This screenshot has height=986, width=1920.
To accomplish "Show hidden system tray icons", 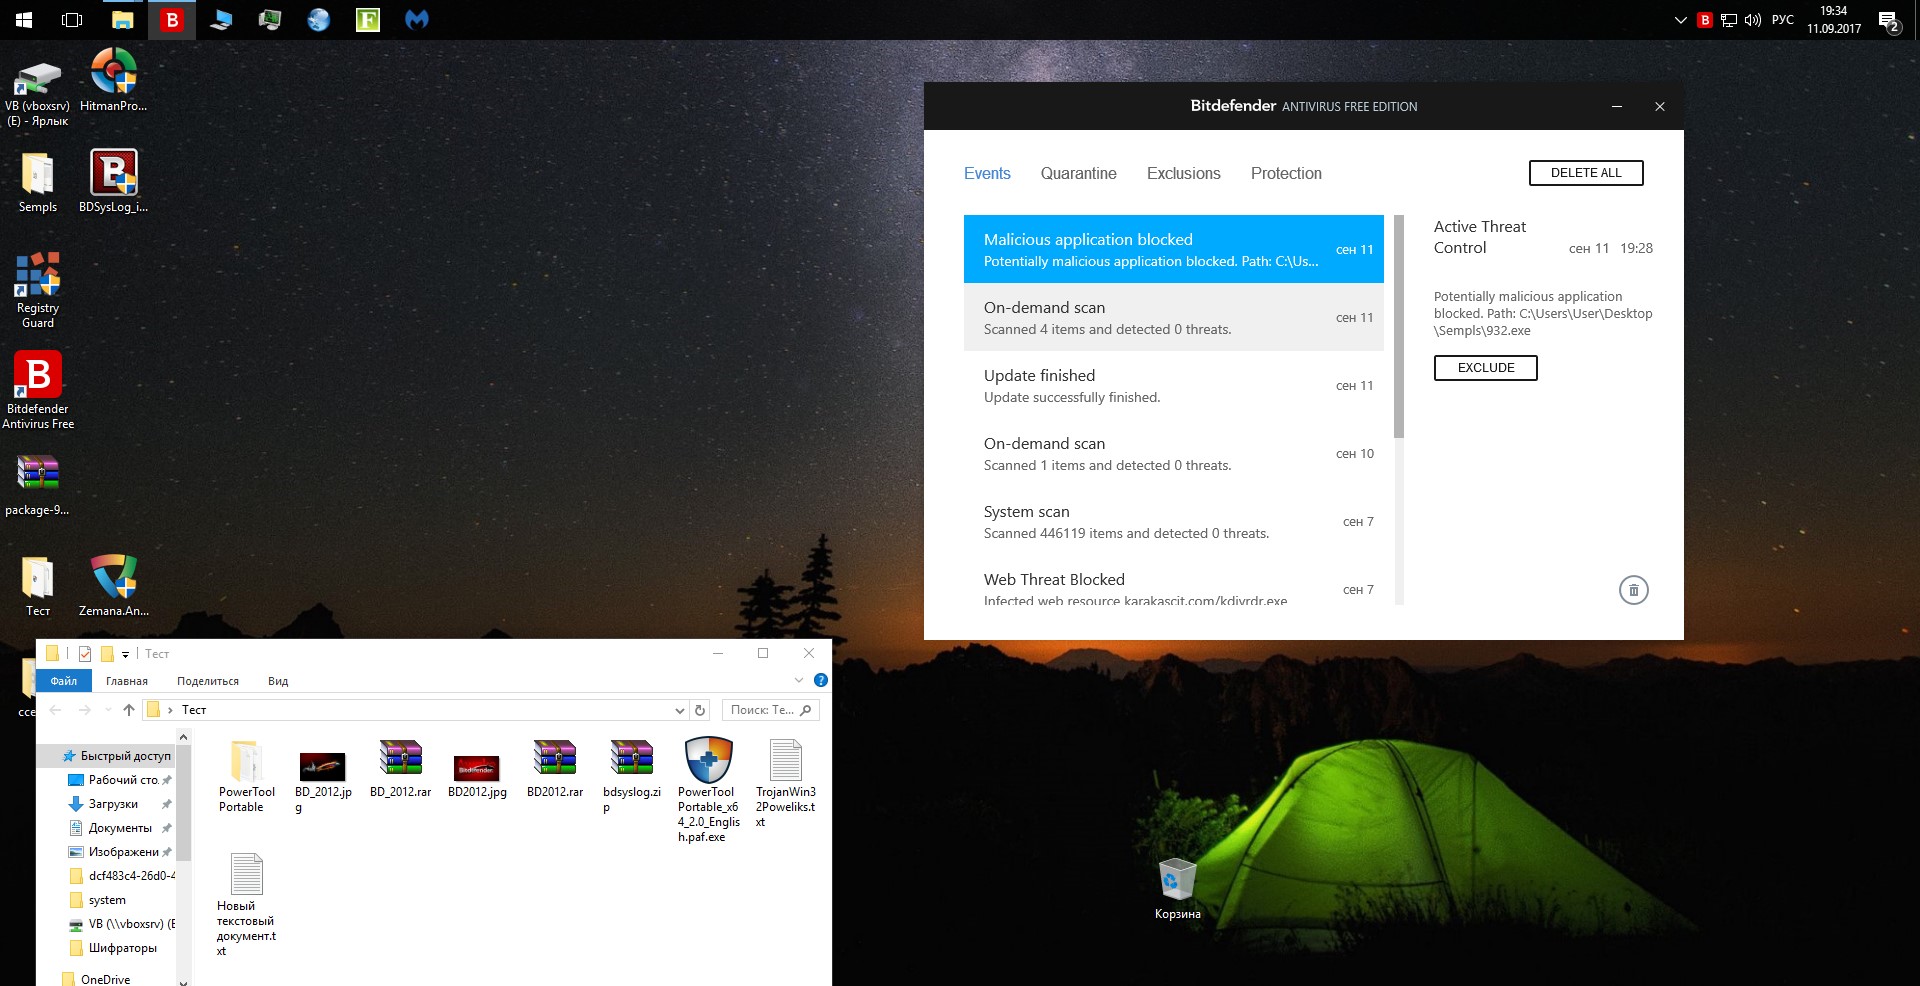I will [x=1680, y=20].
